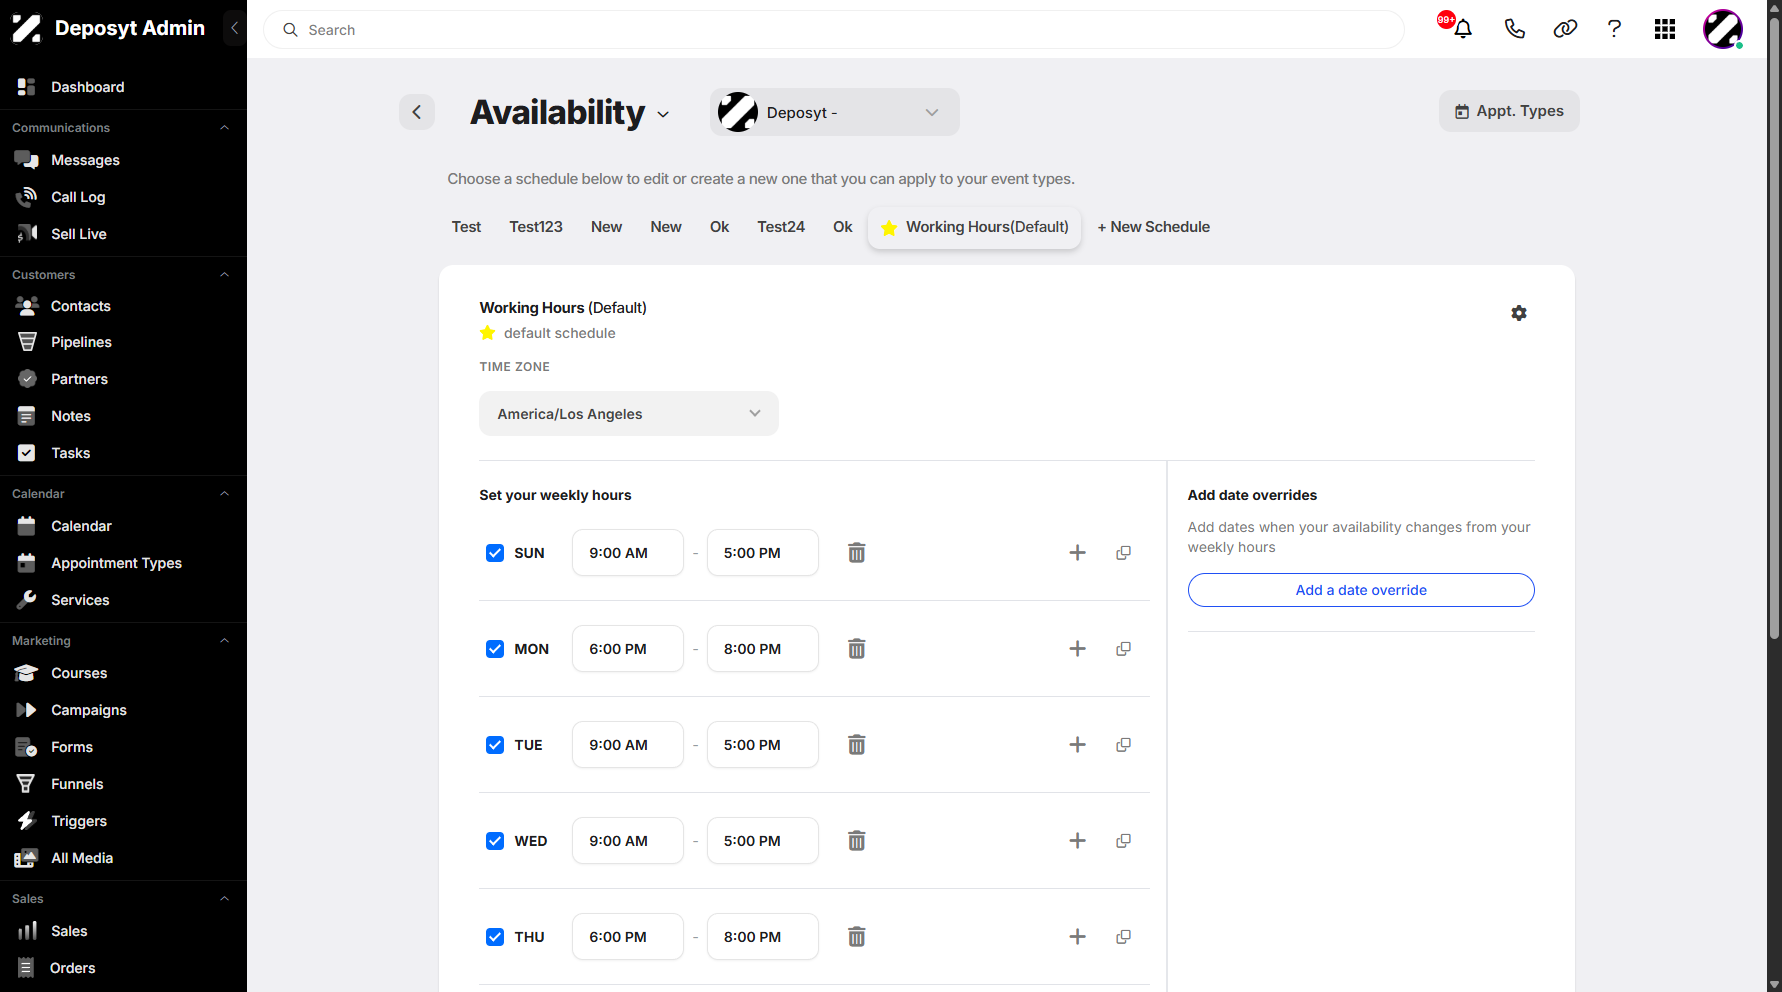Screen dimensions: 1782x992
Task: Click the Search input field
Action: [834, 30]
